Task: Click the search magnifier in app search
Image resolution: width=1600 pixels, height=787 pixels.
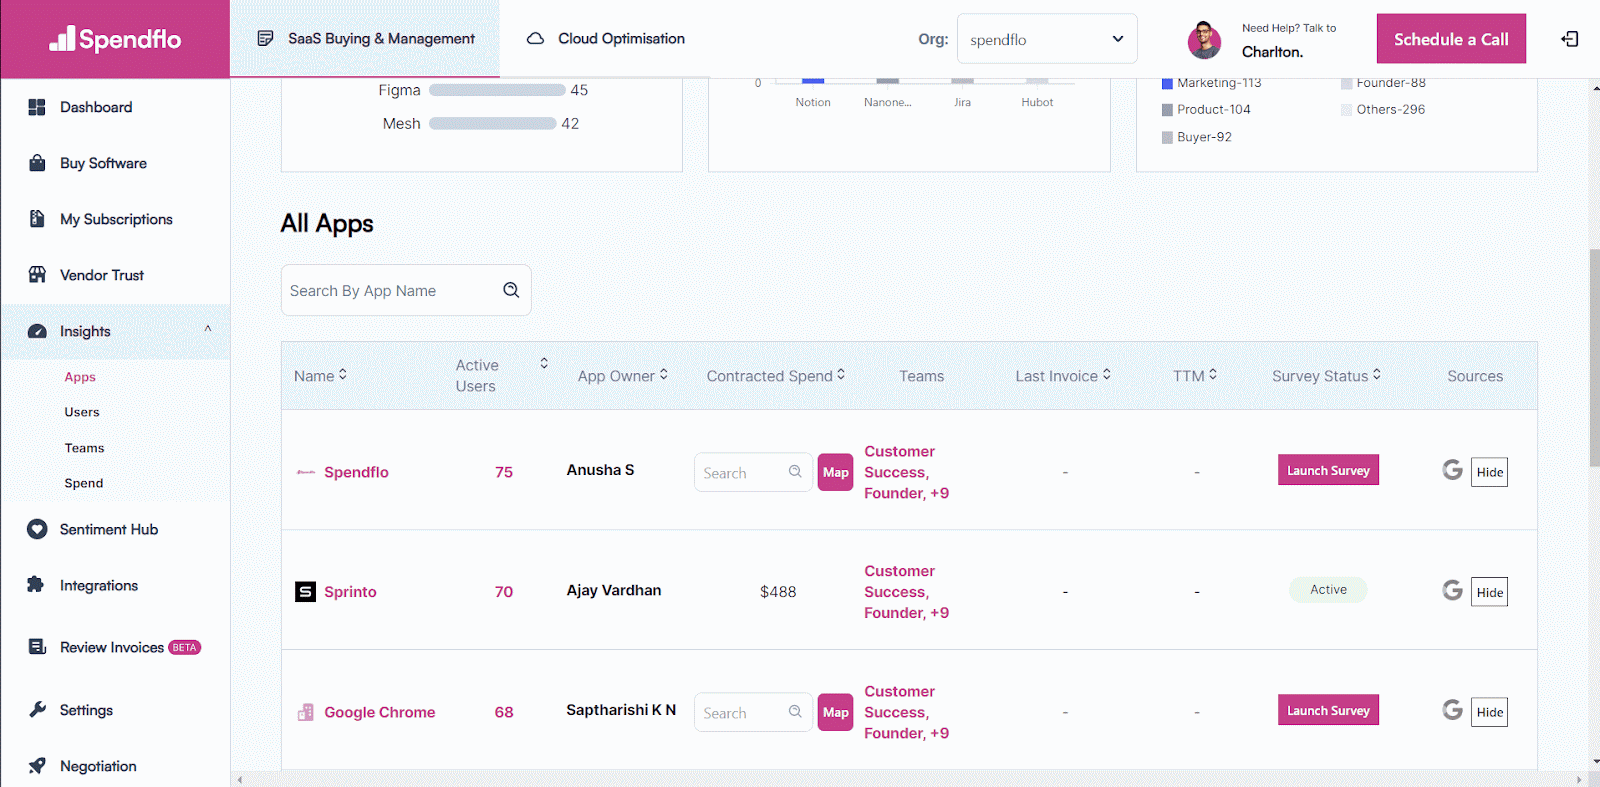Action: 511,290
